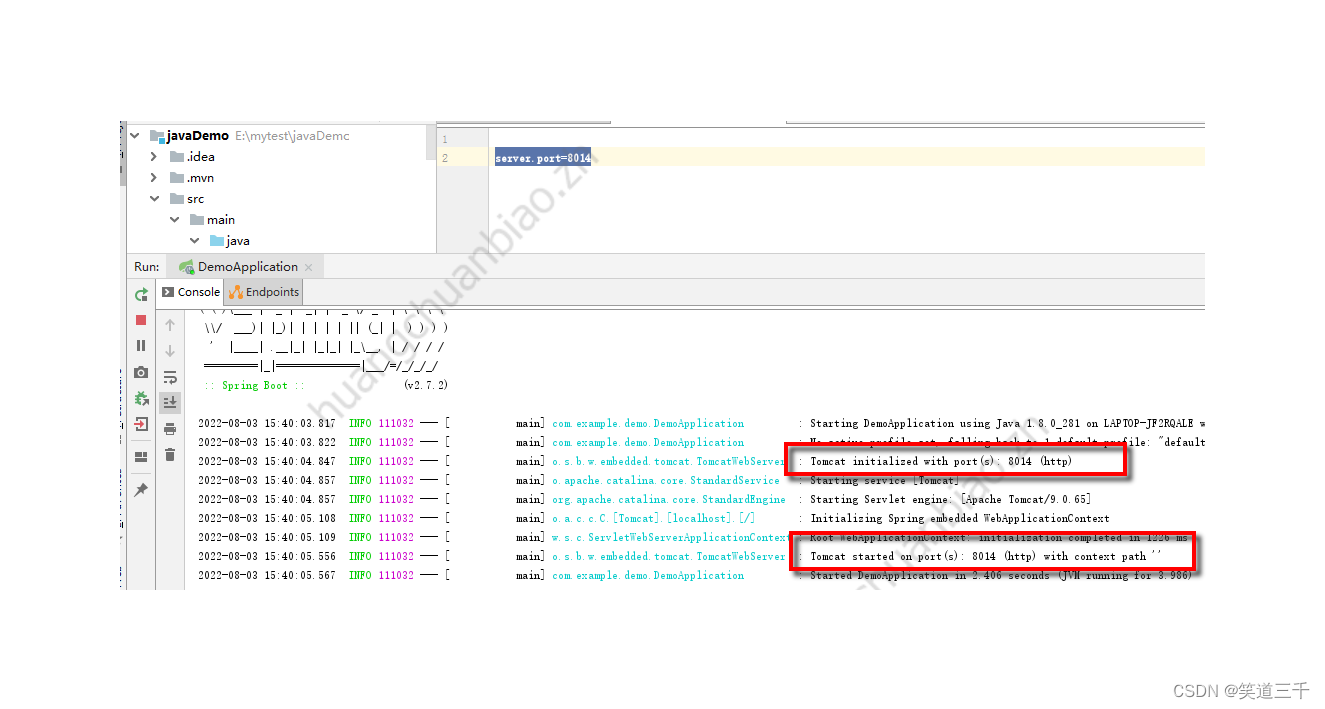Select the highlighted server.port=8014 text
Viewport: 1325px width, 709px height.
click(x=543, y=157)
